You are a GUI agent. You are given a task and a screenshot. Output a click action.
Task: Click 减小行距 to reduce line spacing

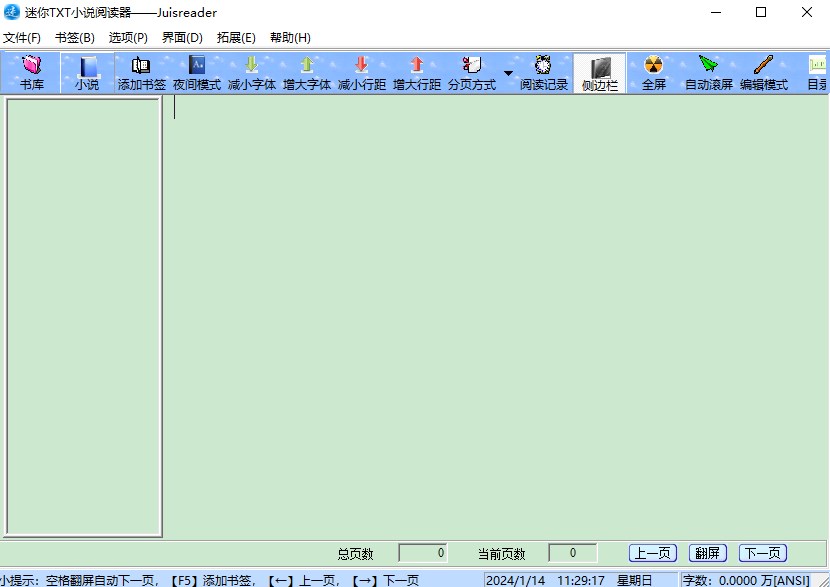pyautogui.click(x=362, y=73)
